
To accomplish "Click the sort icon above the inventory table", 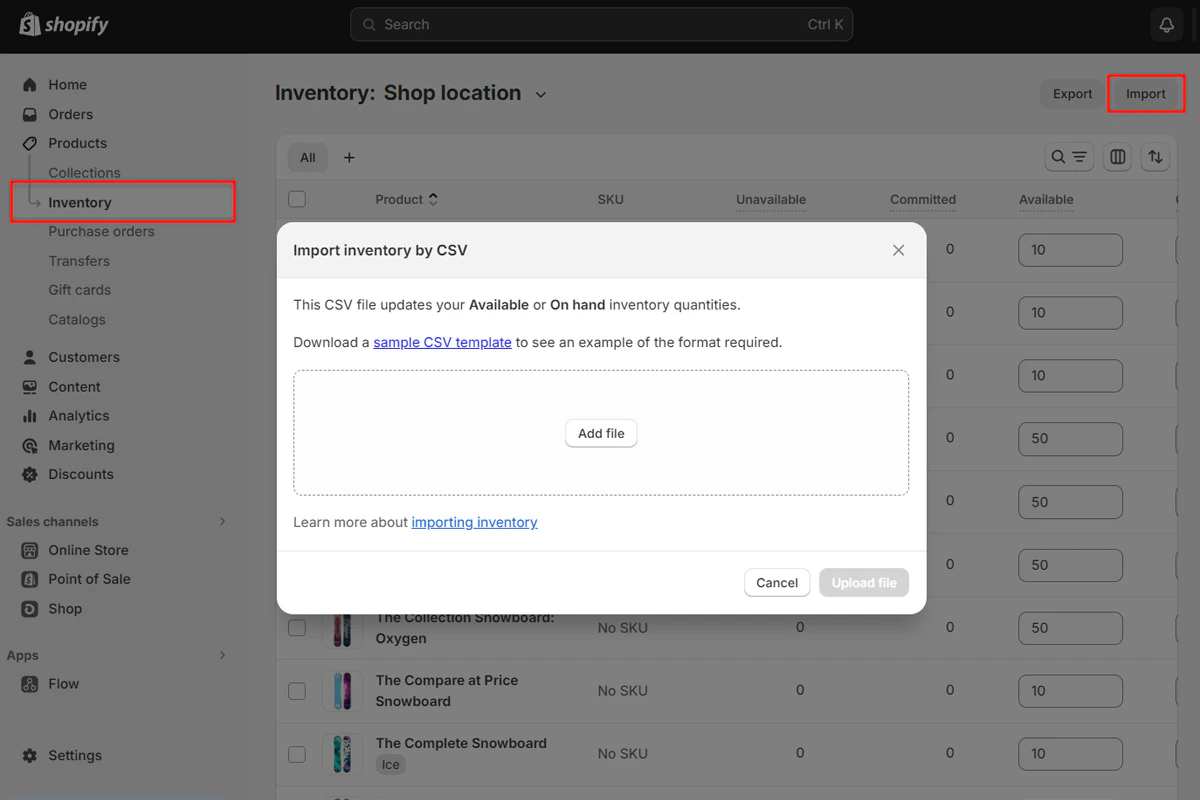I will pyautogui.click(x=1155, y=157).
